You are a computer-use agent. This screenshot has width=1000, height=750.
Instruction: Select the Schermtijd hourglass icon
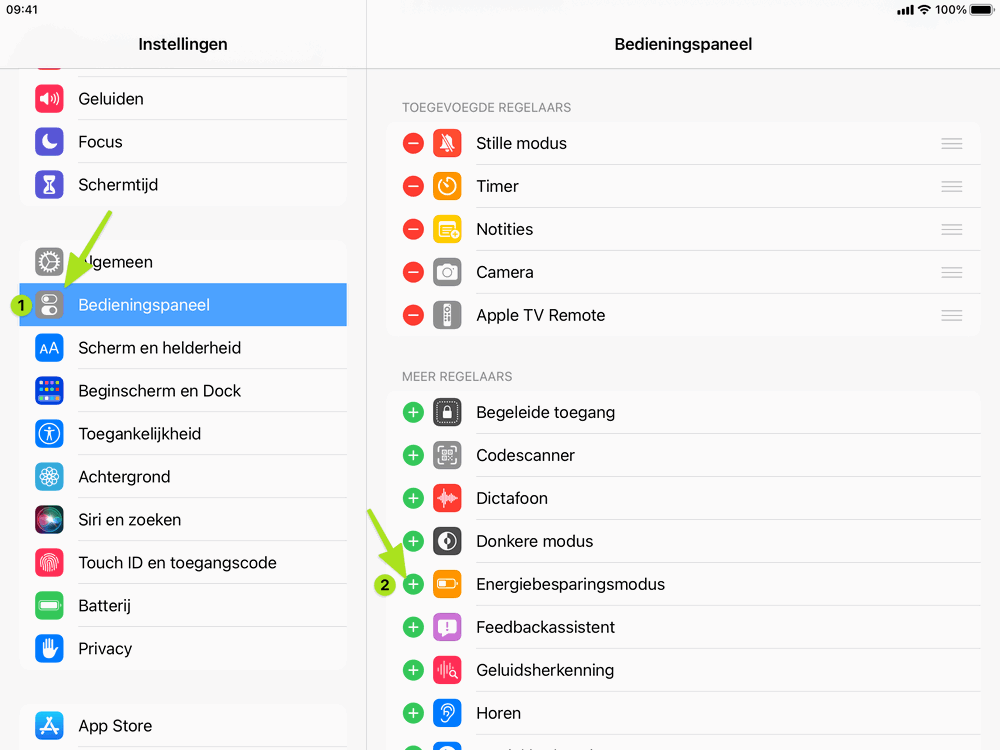click(49, 185)
